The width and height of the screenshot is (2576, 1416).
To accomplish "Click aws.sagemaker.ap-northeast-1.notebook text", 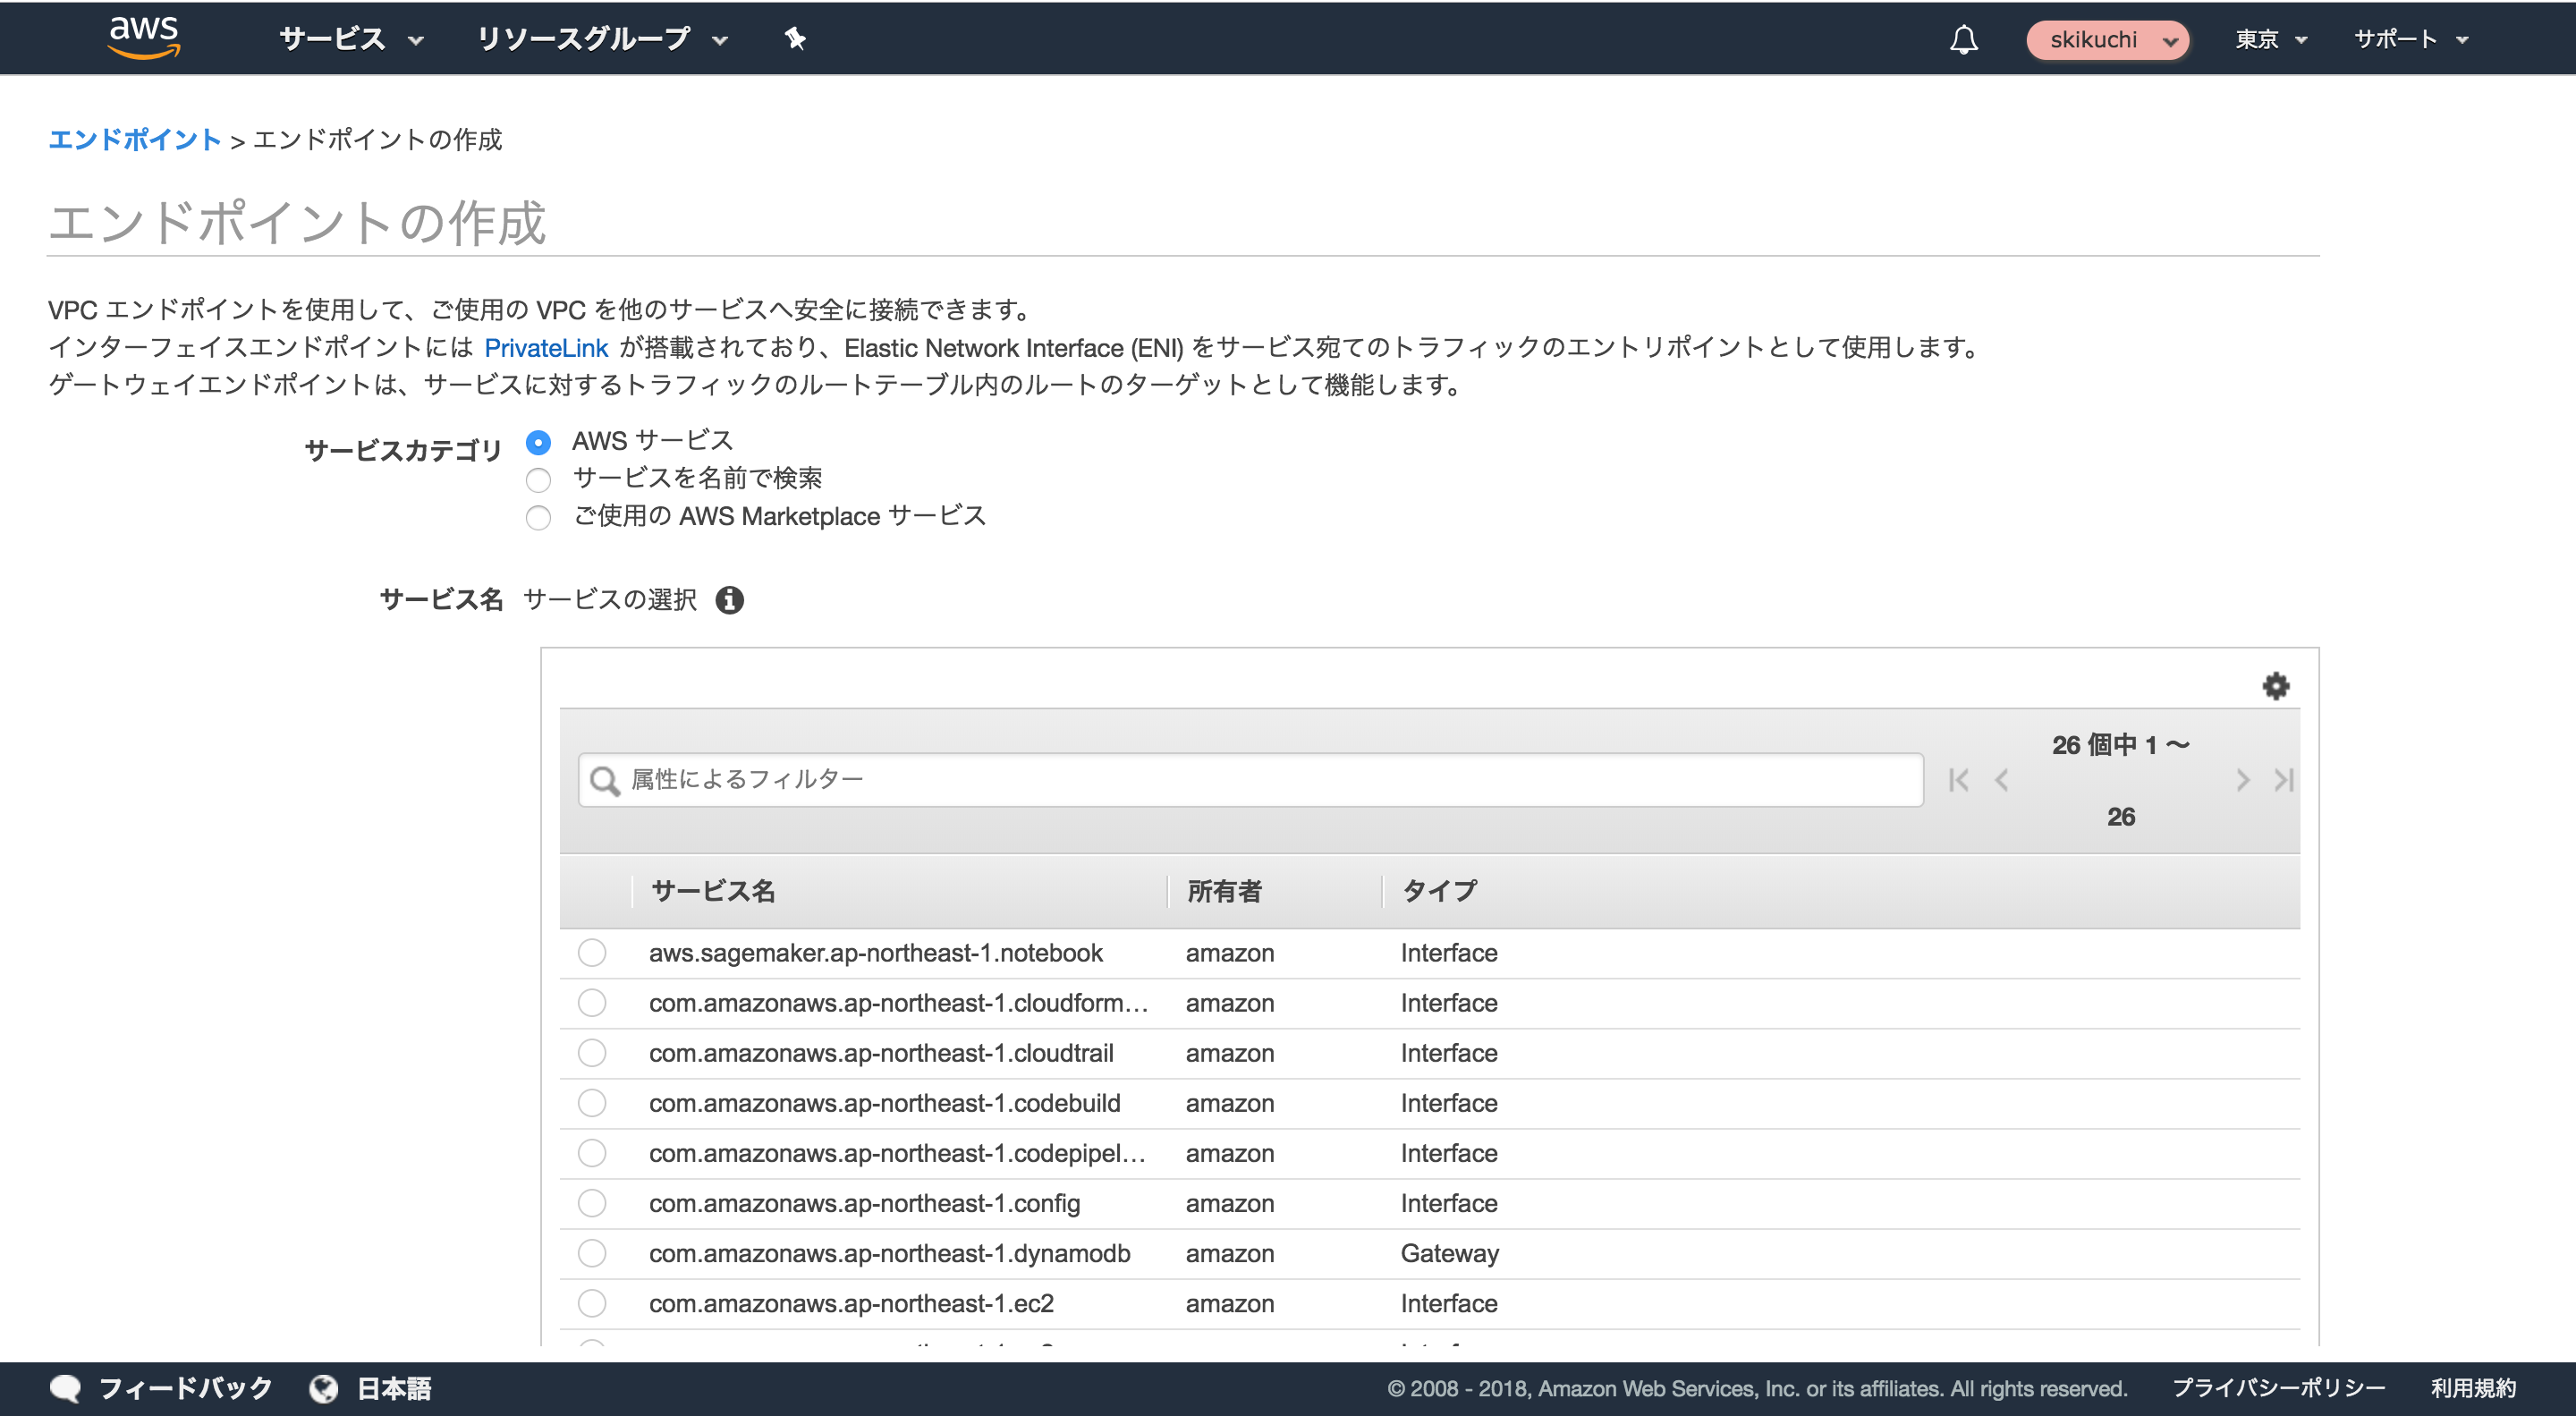I will (x=876, y=954).
